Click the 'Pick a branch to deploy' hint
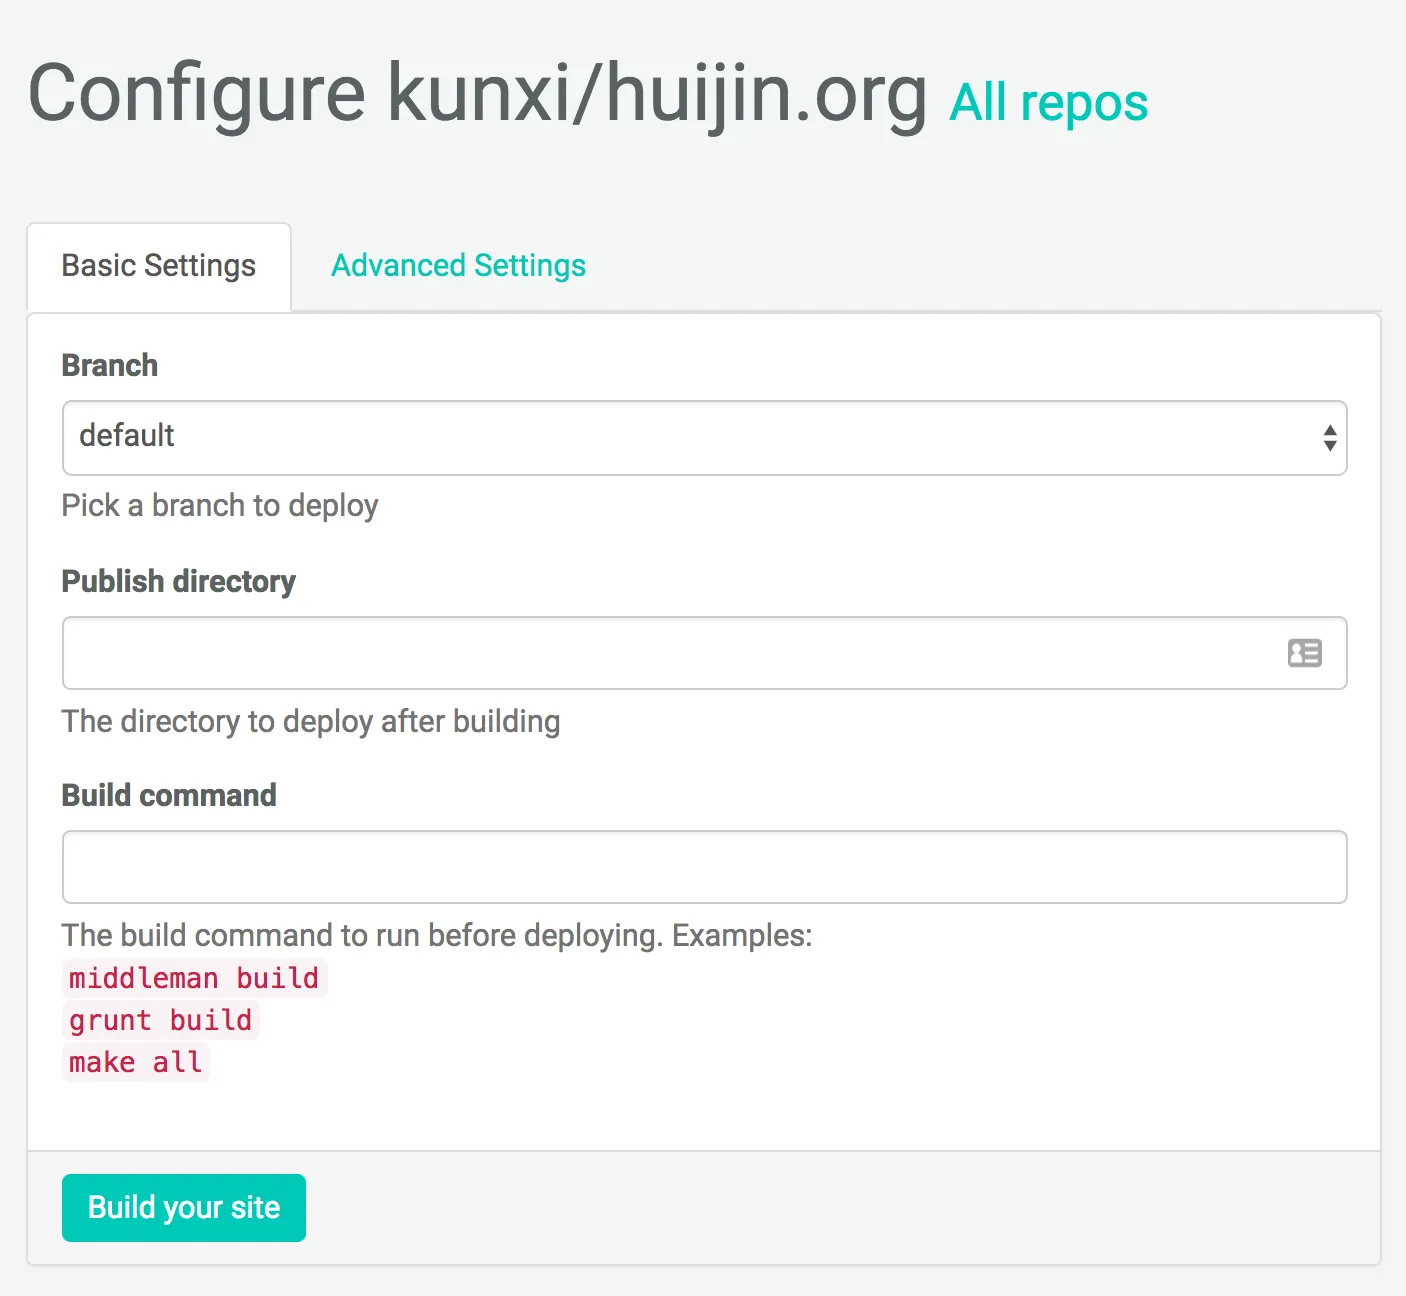This screenshot has height=1296, width=1406. tap(220, 506)
